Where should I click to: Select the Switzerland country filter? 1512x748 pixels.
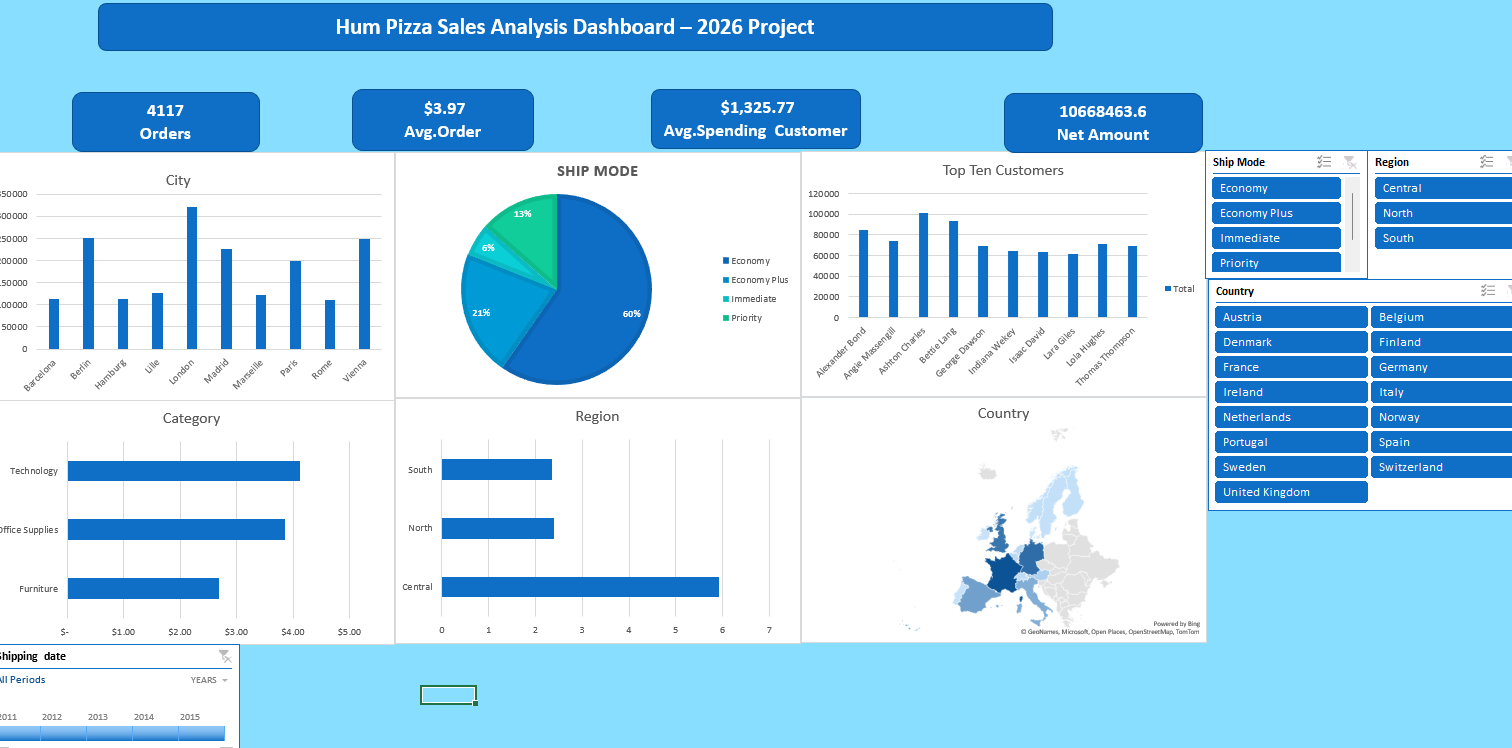pos(1441,467)
